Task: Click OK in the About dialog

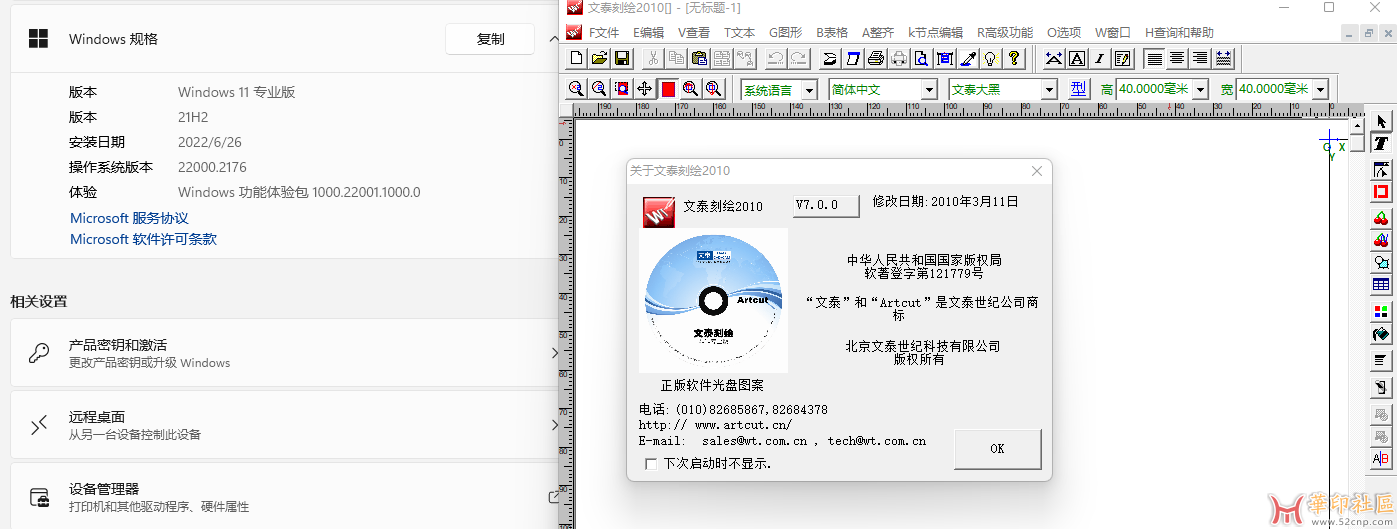Action: pos(997,449)
